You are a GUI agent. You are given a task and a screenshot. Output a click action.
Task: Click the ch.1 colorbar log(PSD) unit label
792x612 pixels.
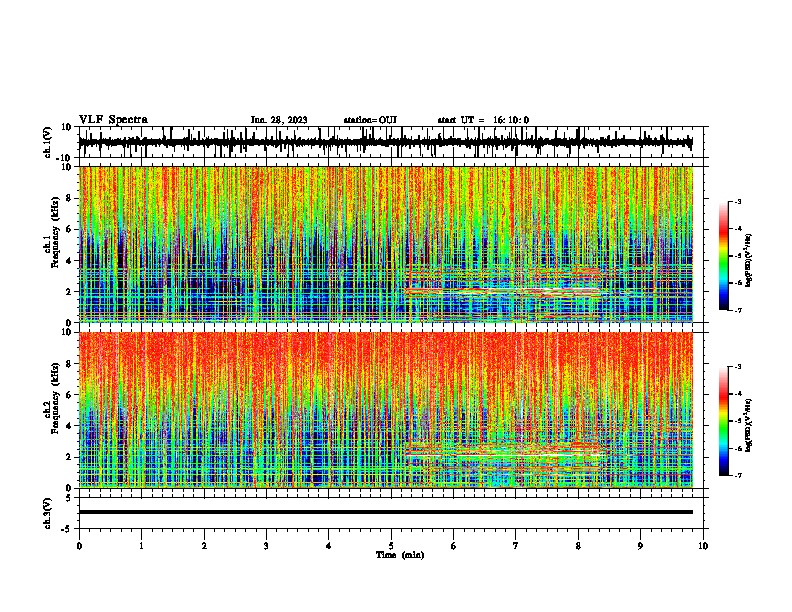pos(749,261)
